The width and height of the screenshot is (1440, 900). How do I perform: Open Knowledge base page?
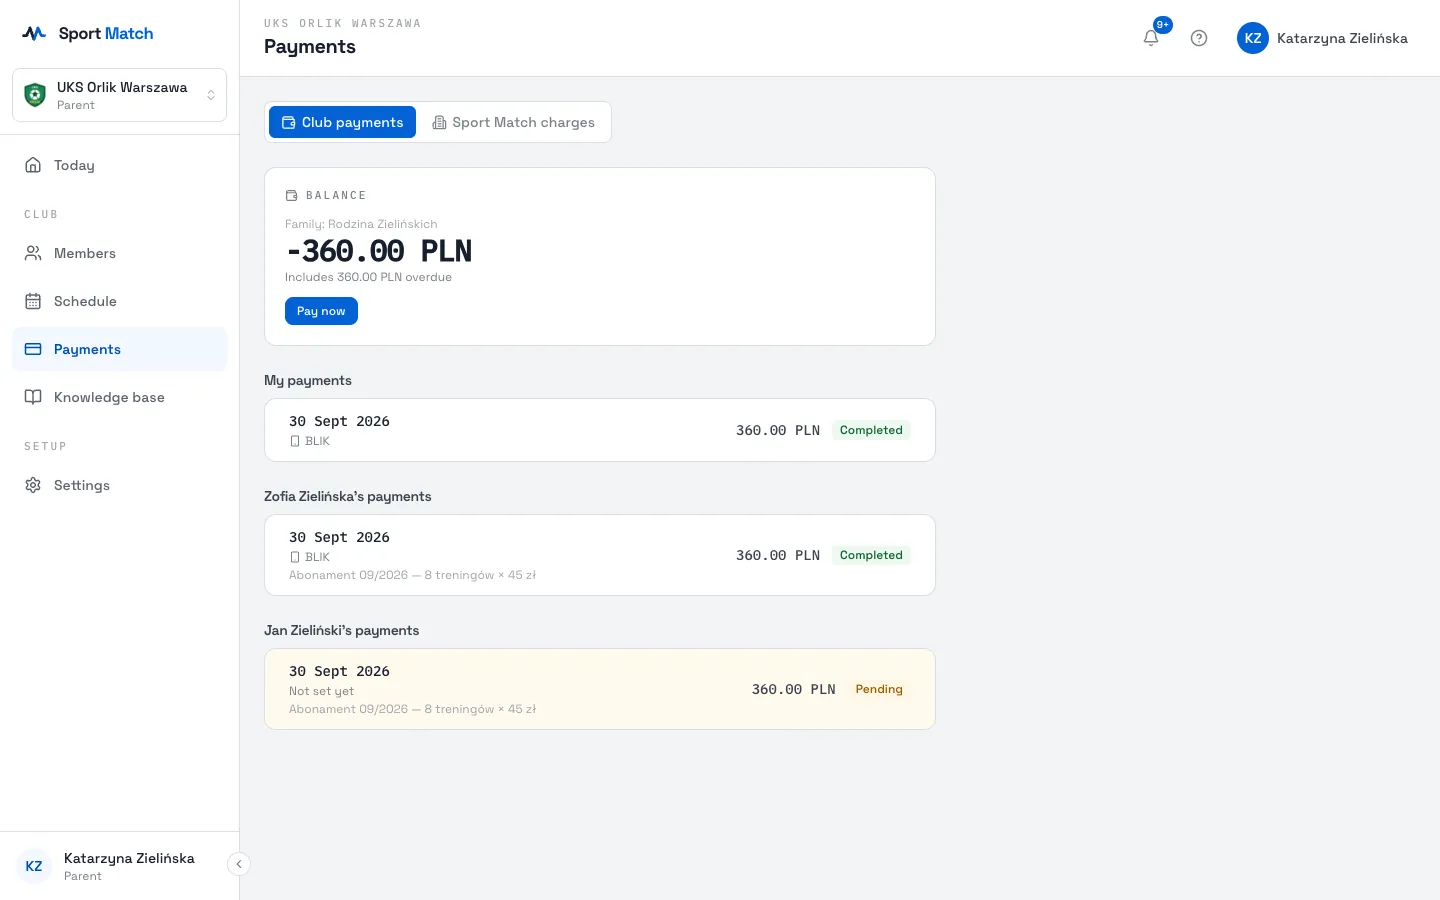click(x=120, y=397)
